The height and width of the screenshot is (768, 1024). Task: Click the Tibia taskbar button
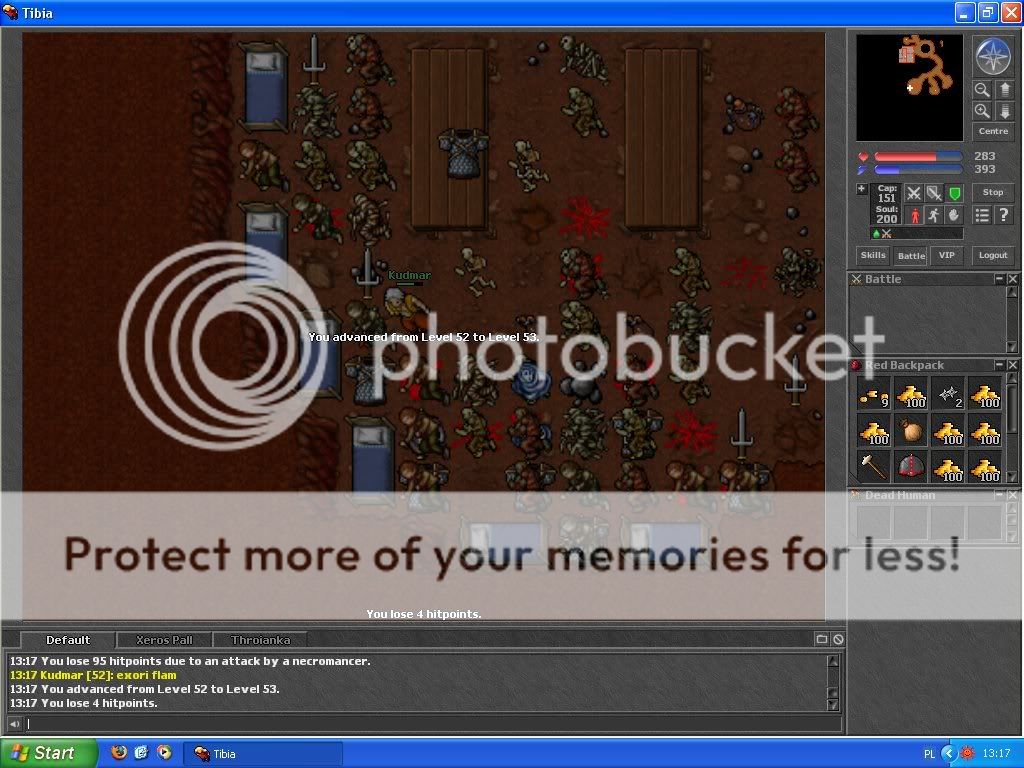261,754
